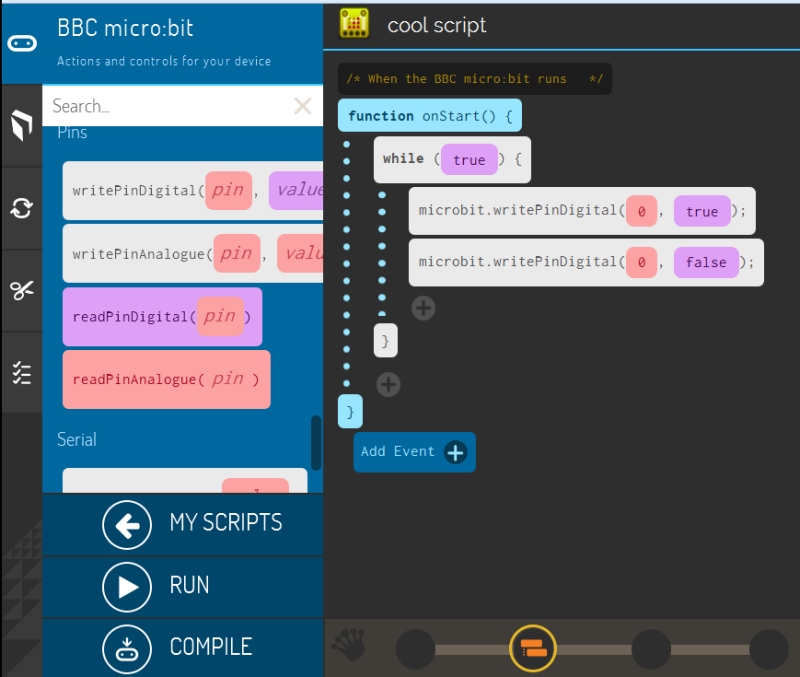
Task: Open the checklist category in sidebar
Action: click(x=21, y=373)
